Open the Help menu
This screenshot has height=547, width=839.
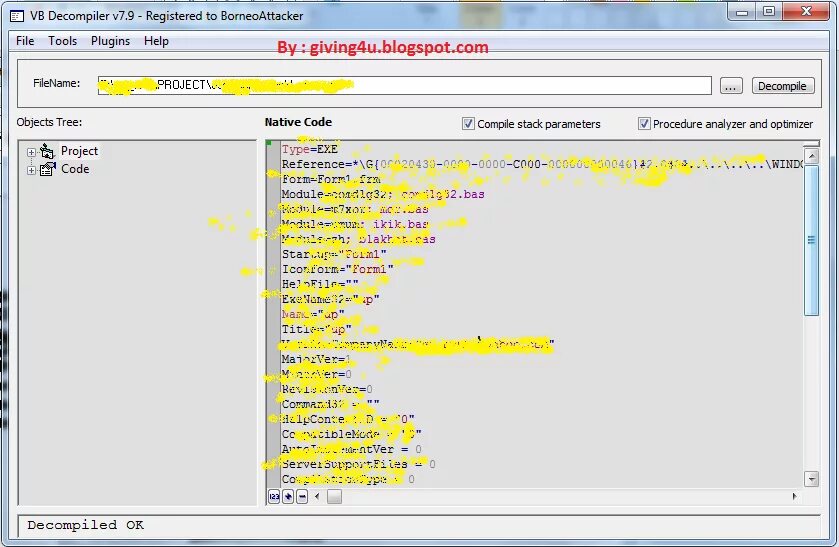click(x=156, y=41)
